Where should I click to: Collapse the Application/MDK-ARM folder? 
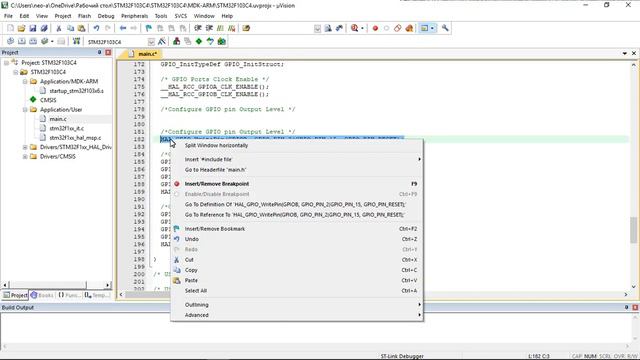click(x=25, y=81)
